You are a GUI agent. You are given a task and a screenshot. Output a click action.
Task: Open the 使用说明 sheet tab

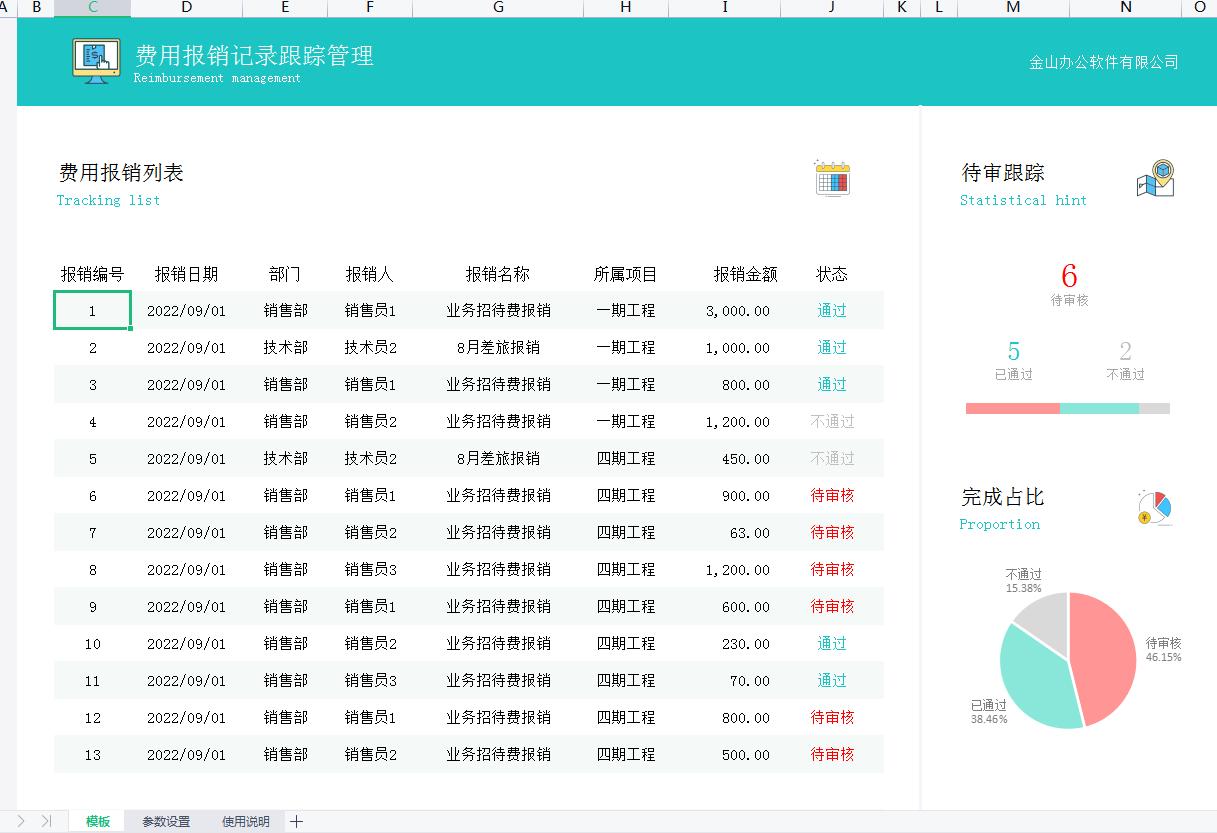click(x=244, y=820)
